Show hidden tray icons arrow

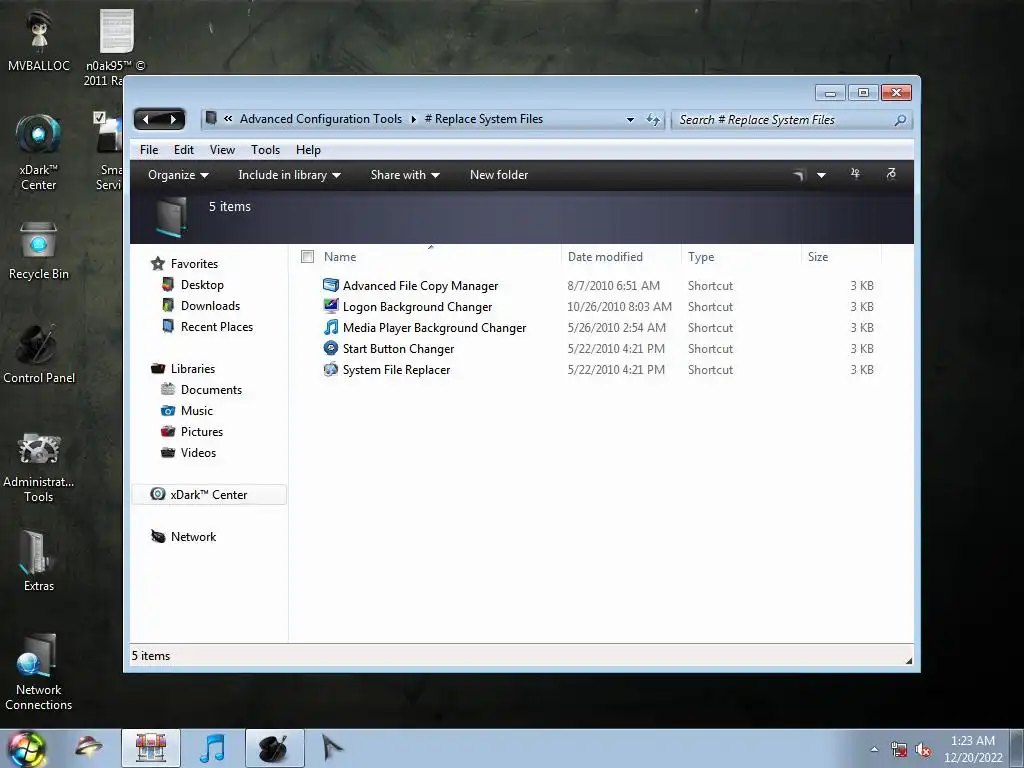[874, 749]
